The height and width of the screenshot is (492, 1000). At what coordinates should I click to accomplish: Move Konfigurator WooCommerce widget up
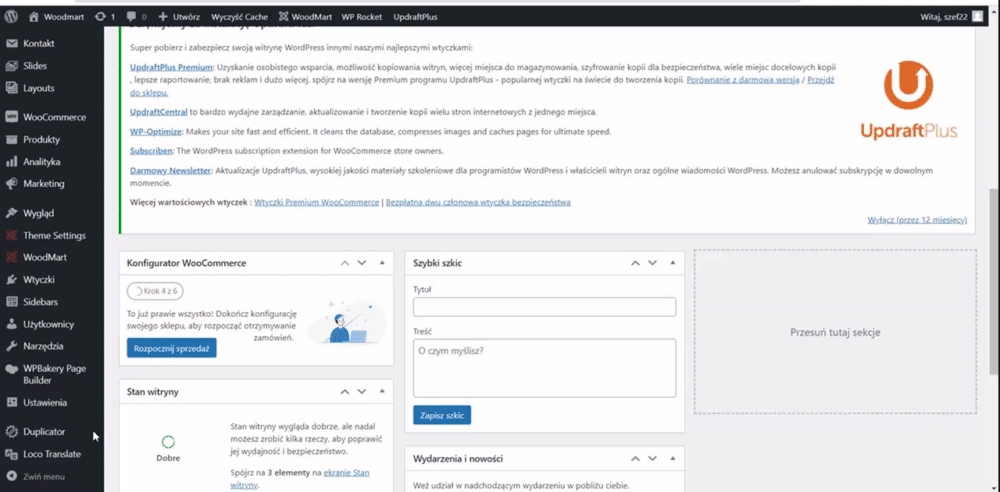(x=344, y=263)
